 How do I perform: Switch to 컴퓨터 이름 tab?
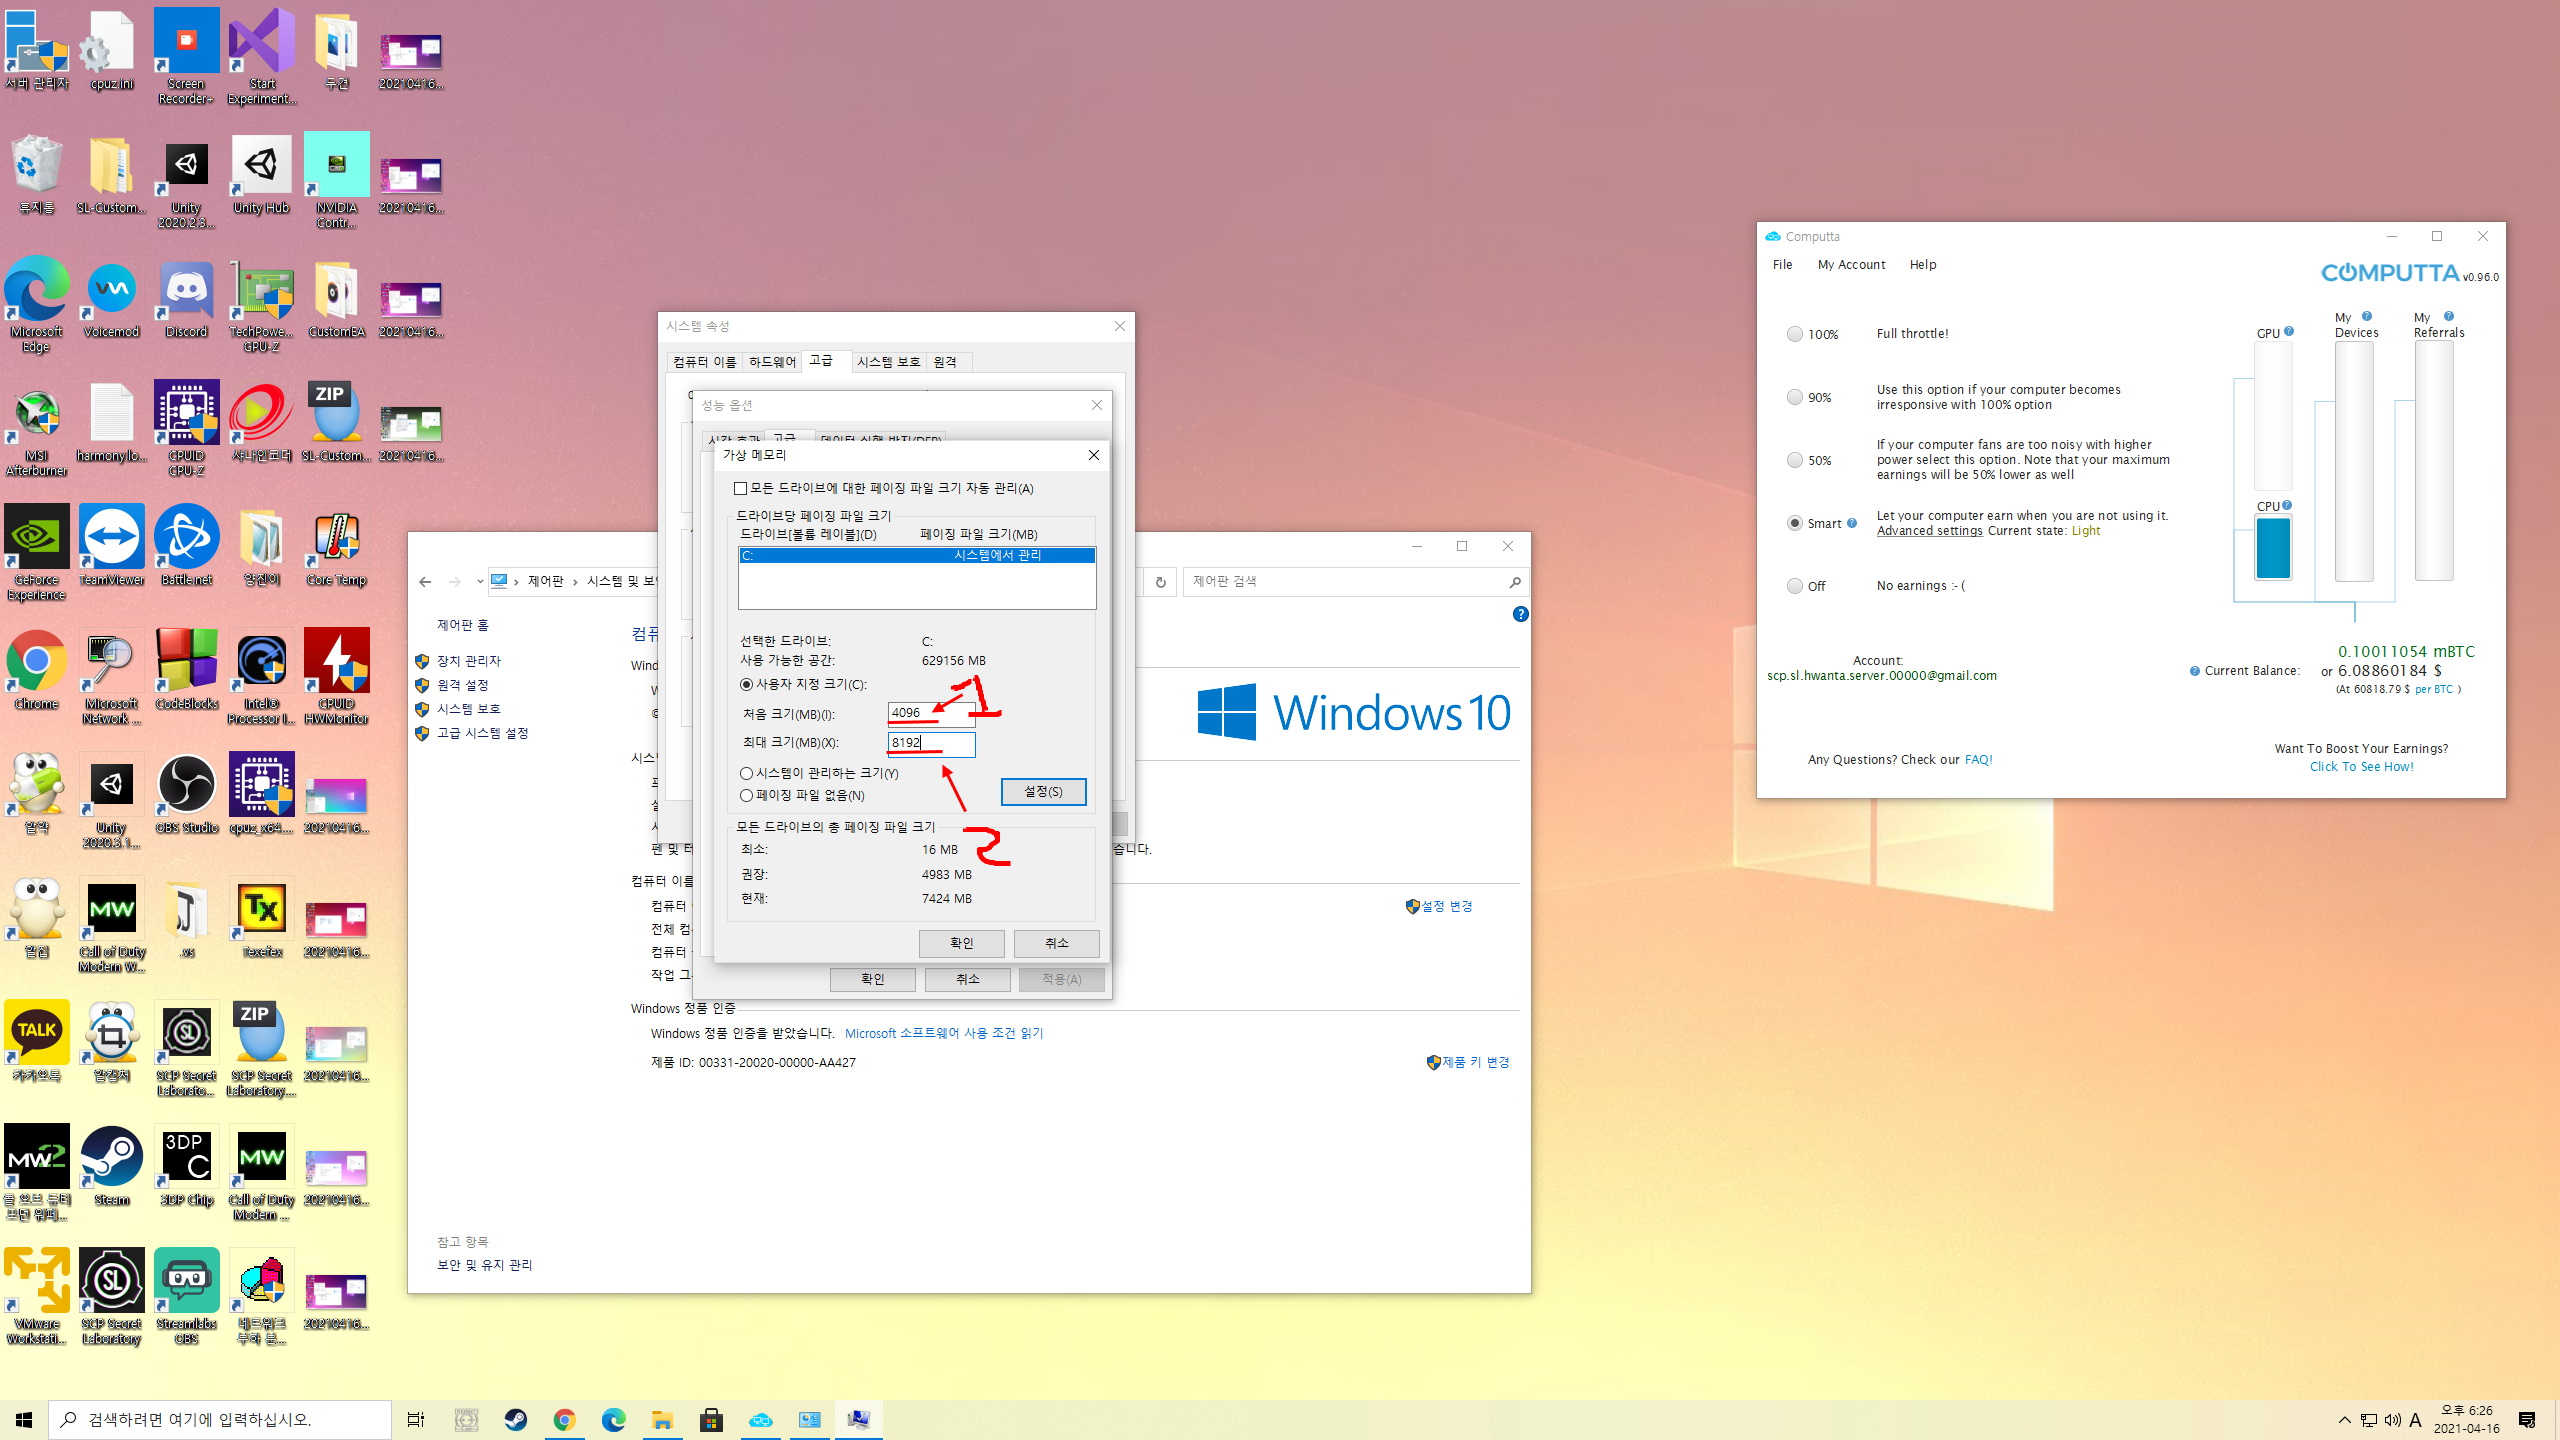point(704,362)
